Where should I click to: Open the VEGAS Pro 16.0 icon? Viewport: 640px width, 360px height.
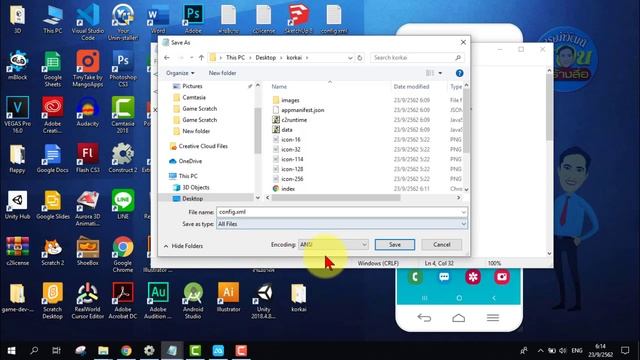pyautogui.click(x=17, y=115)
